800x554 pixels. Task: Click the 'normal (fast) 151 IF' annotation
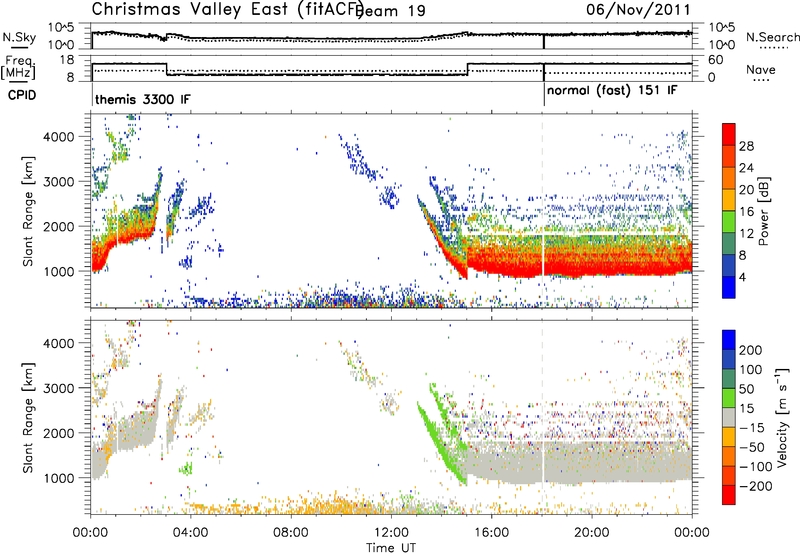pyautogui.click(x=612, y=91)
